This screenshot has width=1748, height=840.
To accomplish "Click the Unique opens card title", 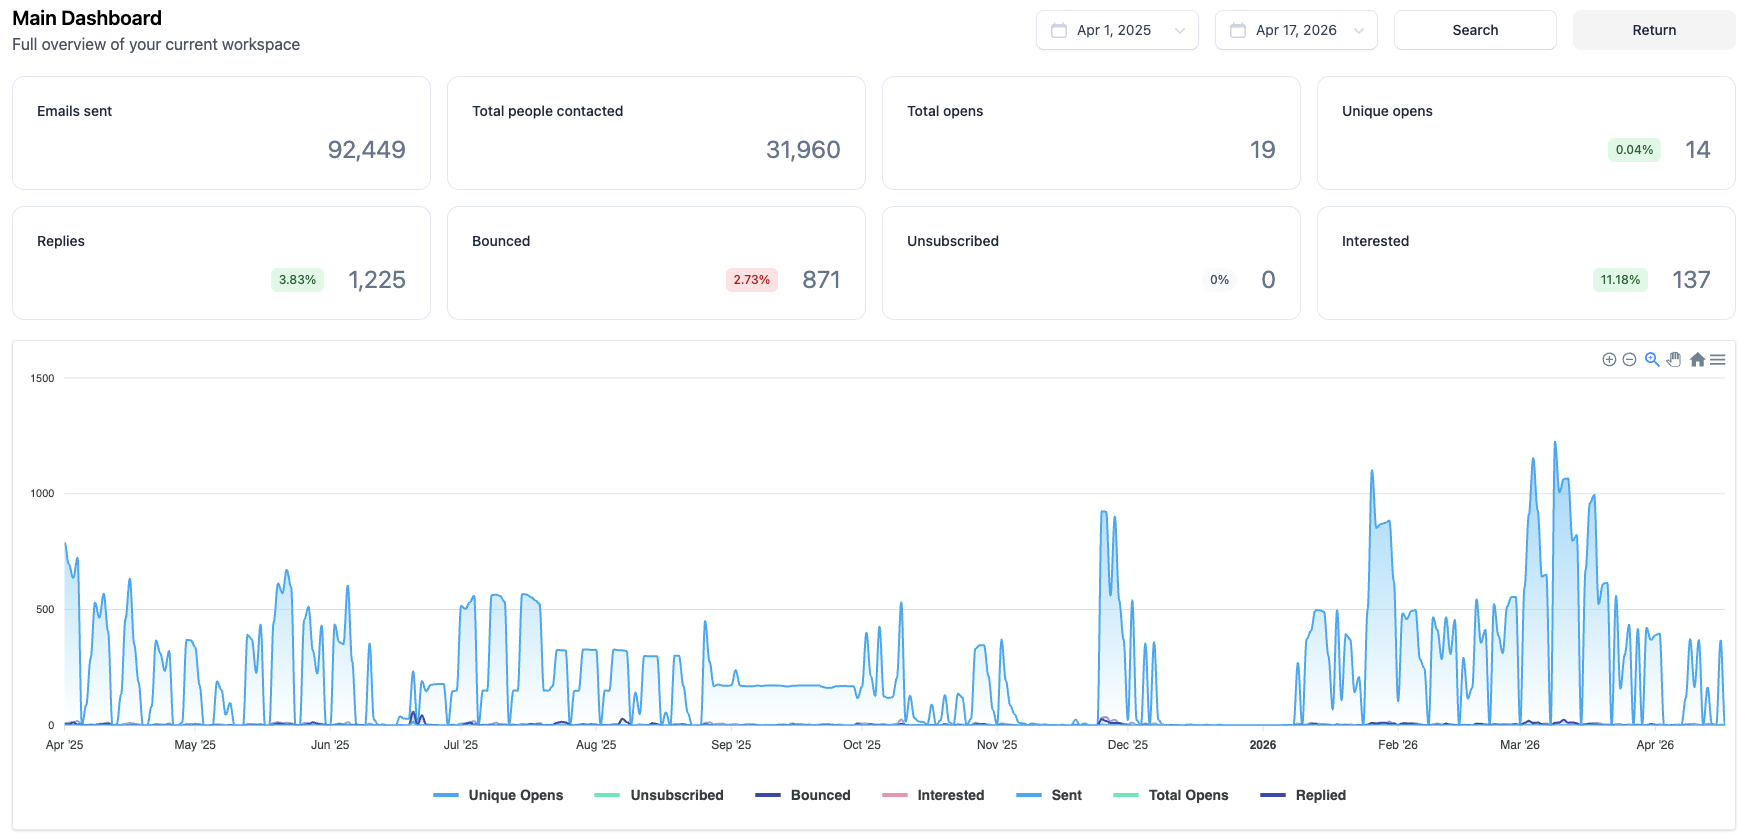I will coord(1387,111).
